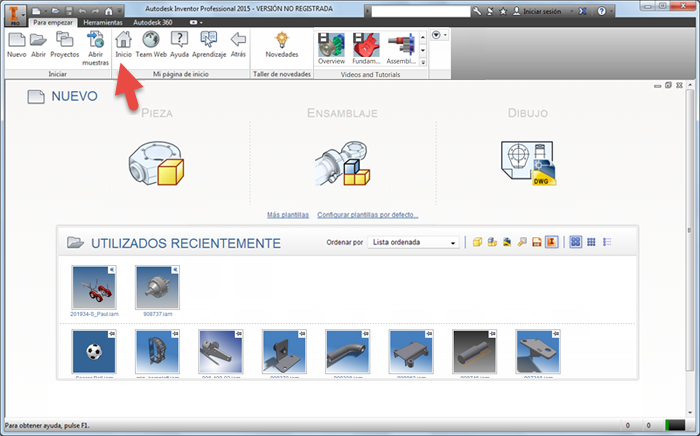Toggle the drawing files filter icon
Screen dimensions: 700x436
[507, 242]
